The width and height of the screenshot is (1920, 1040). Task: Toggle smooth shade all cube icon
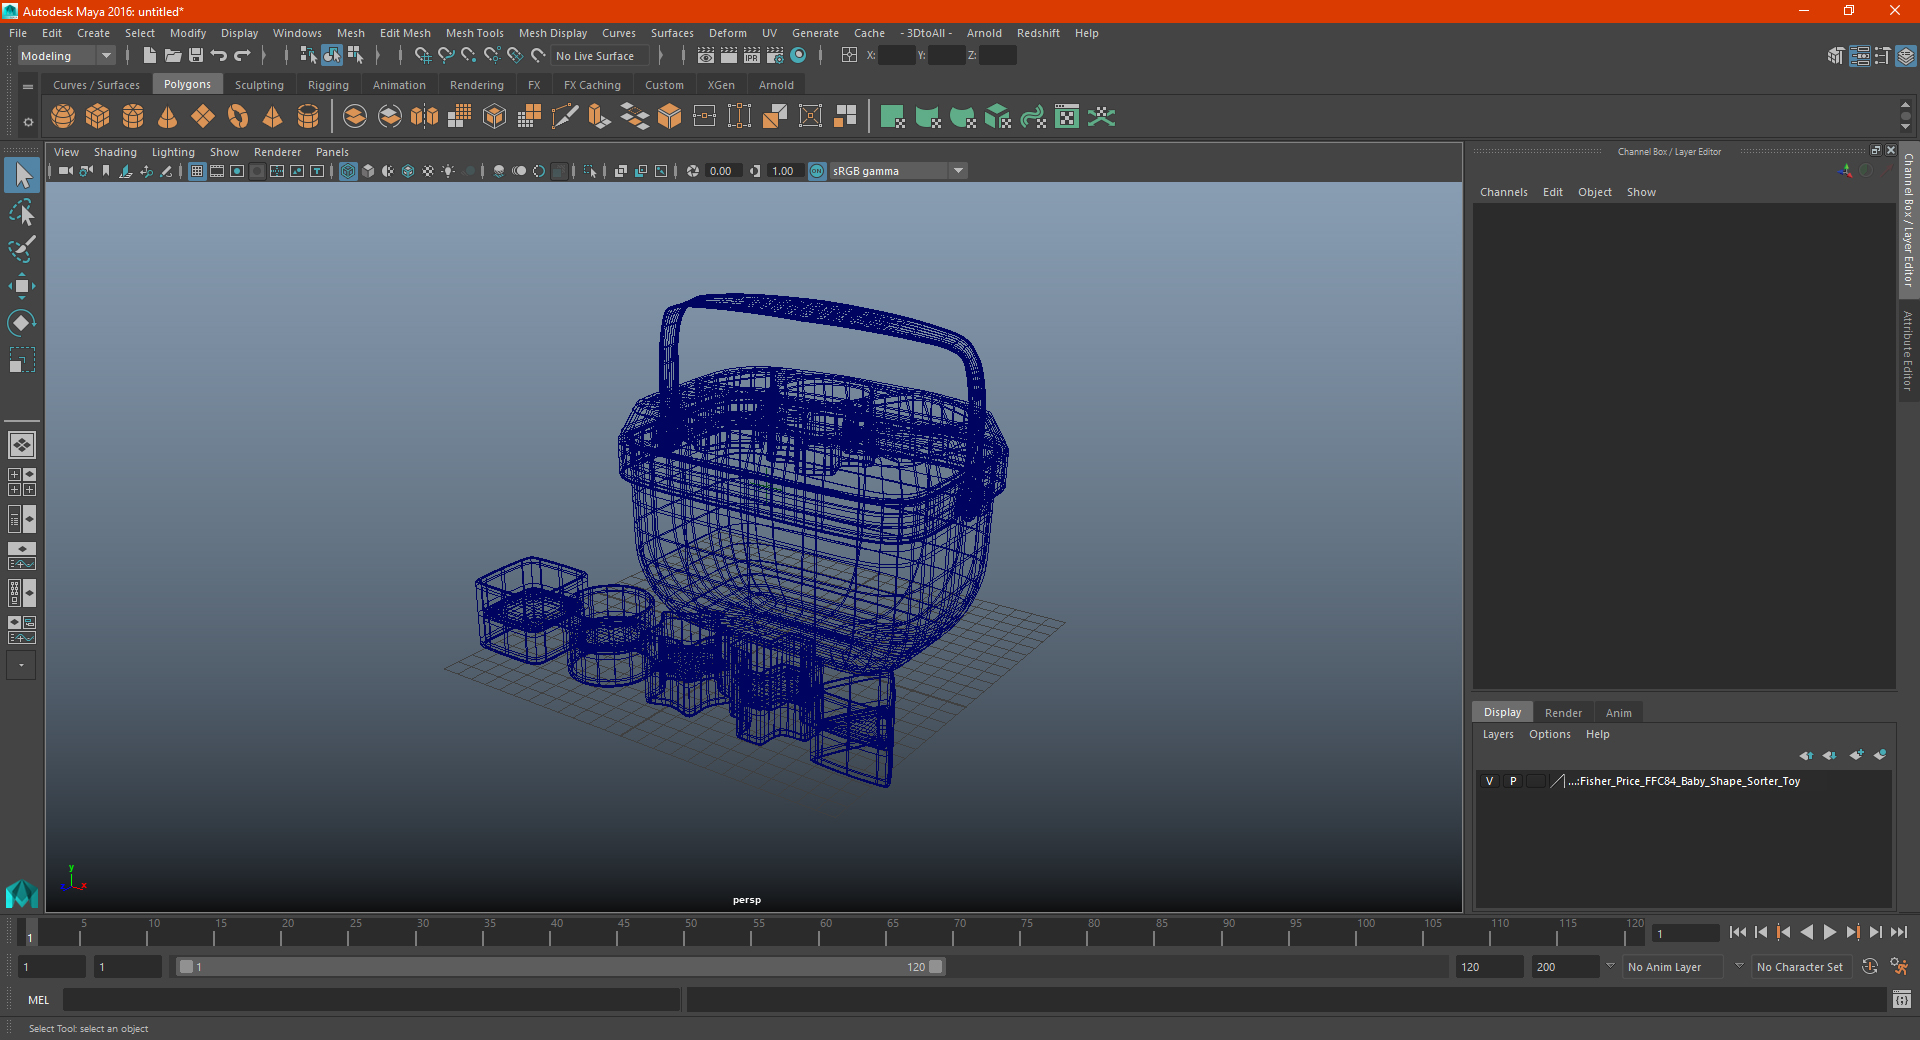point(368,171)
